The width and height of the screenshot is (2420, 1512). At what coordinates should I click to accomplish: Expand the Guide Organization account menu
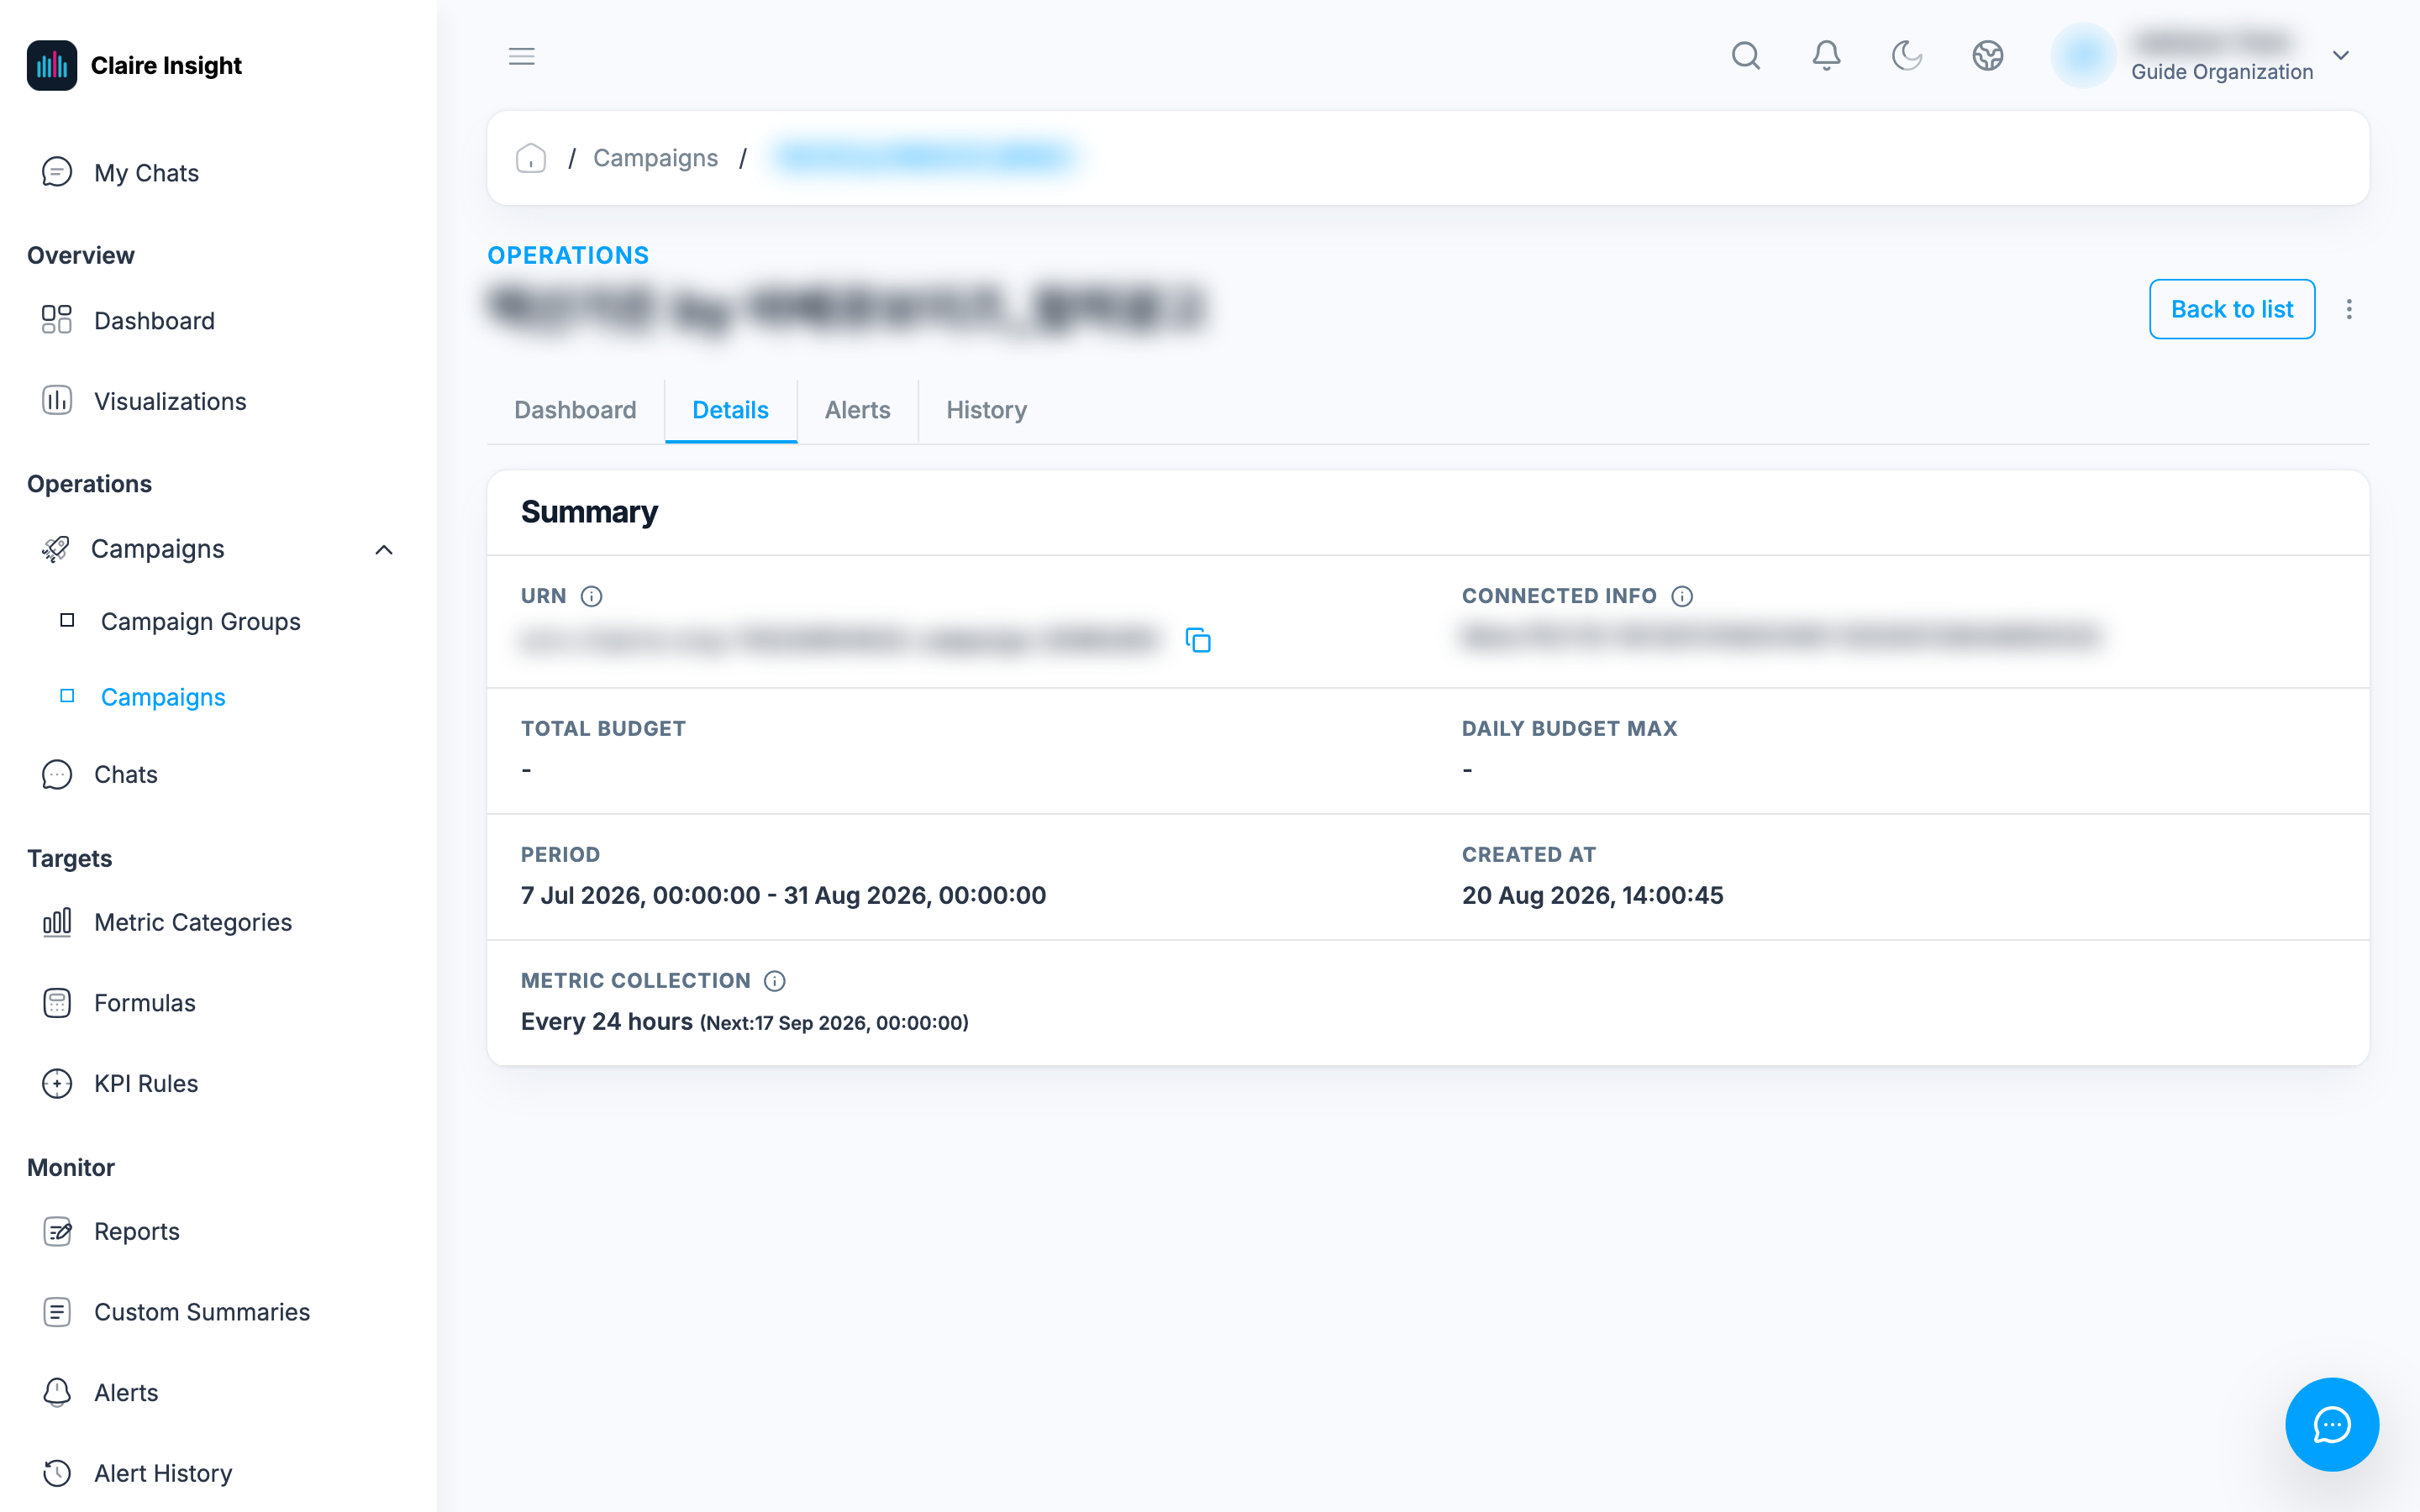click(x=2340, y=56)
